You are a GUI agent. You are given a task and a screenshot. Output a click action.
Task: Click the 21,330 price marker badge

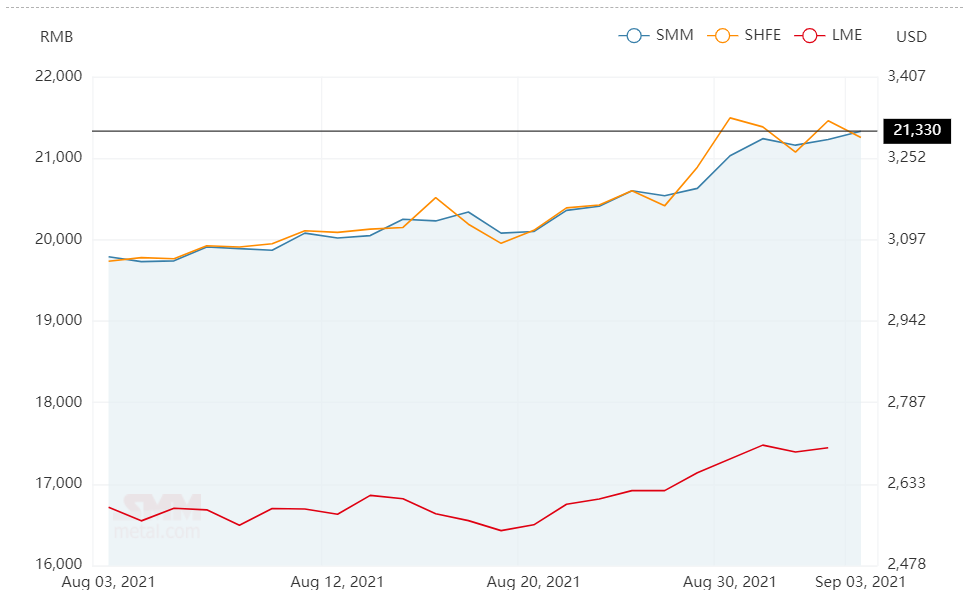917,131
